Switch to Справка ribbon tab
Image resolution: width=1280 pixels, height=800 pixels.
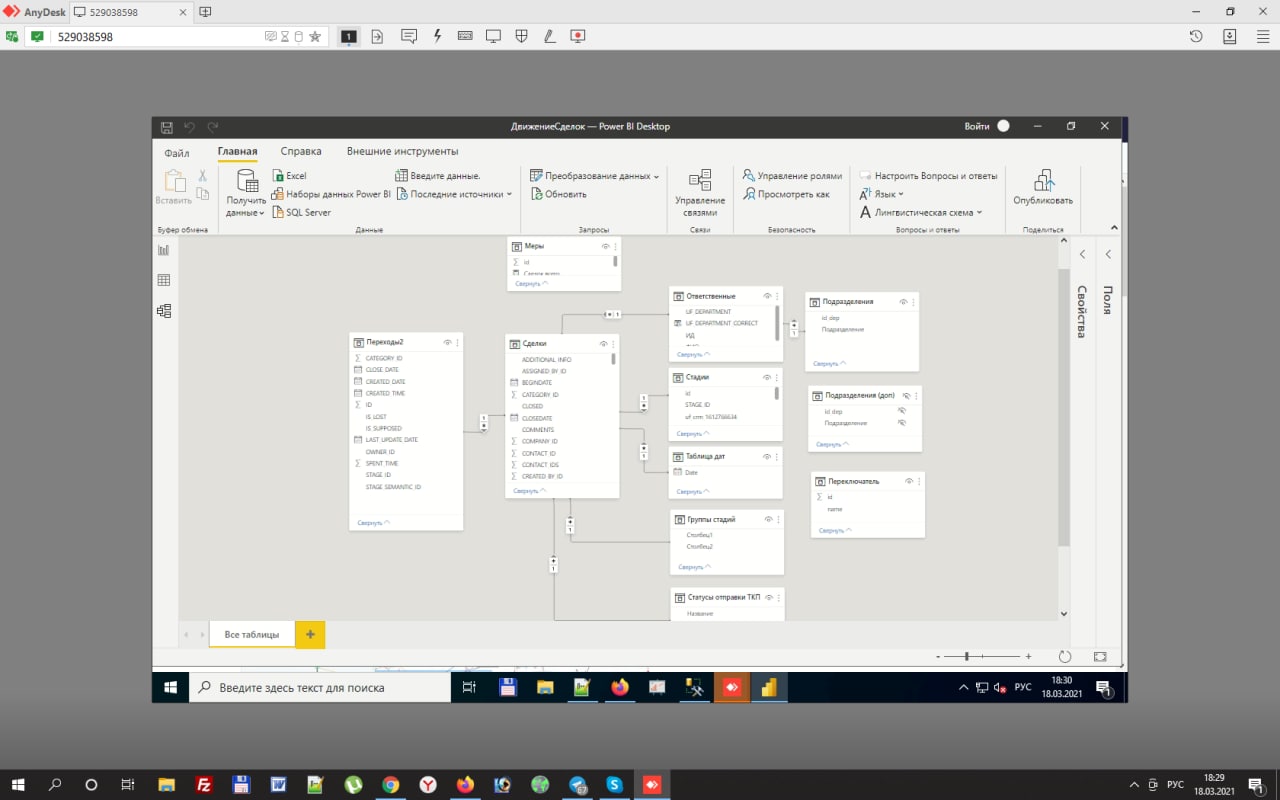301,151
